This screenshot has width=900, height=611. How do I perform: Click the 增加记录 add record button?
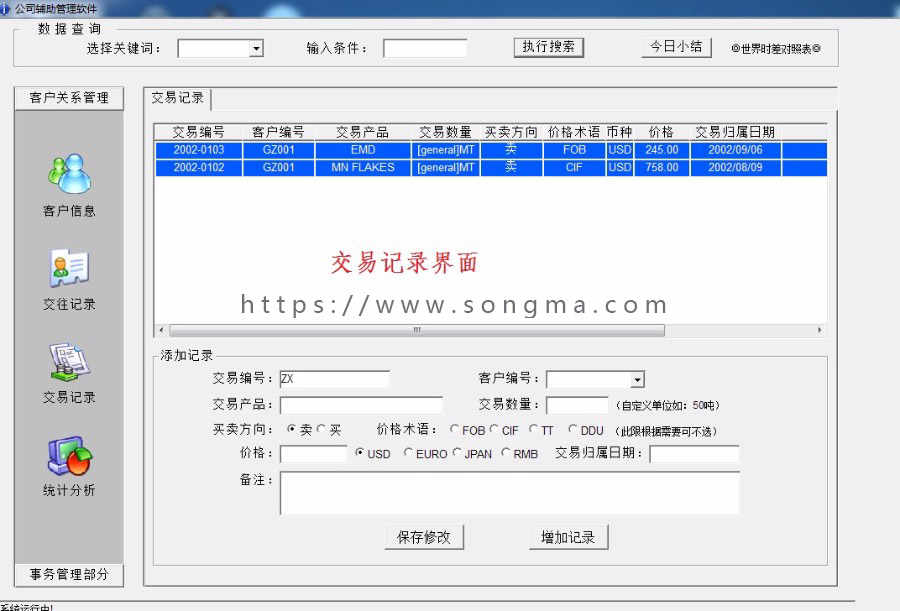(x=568, y=537)
